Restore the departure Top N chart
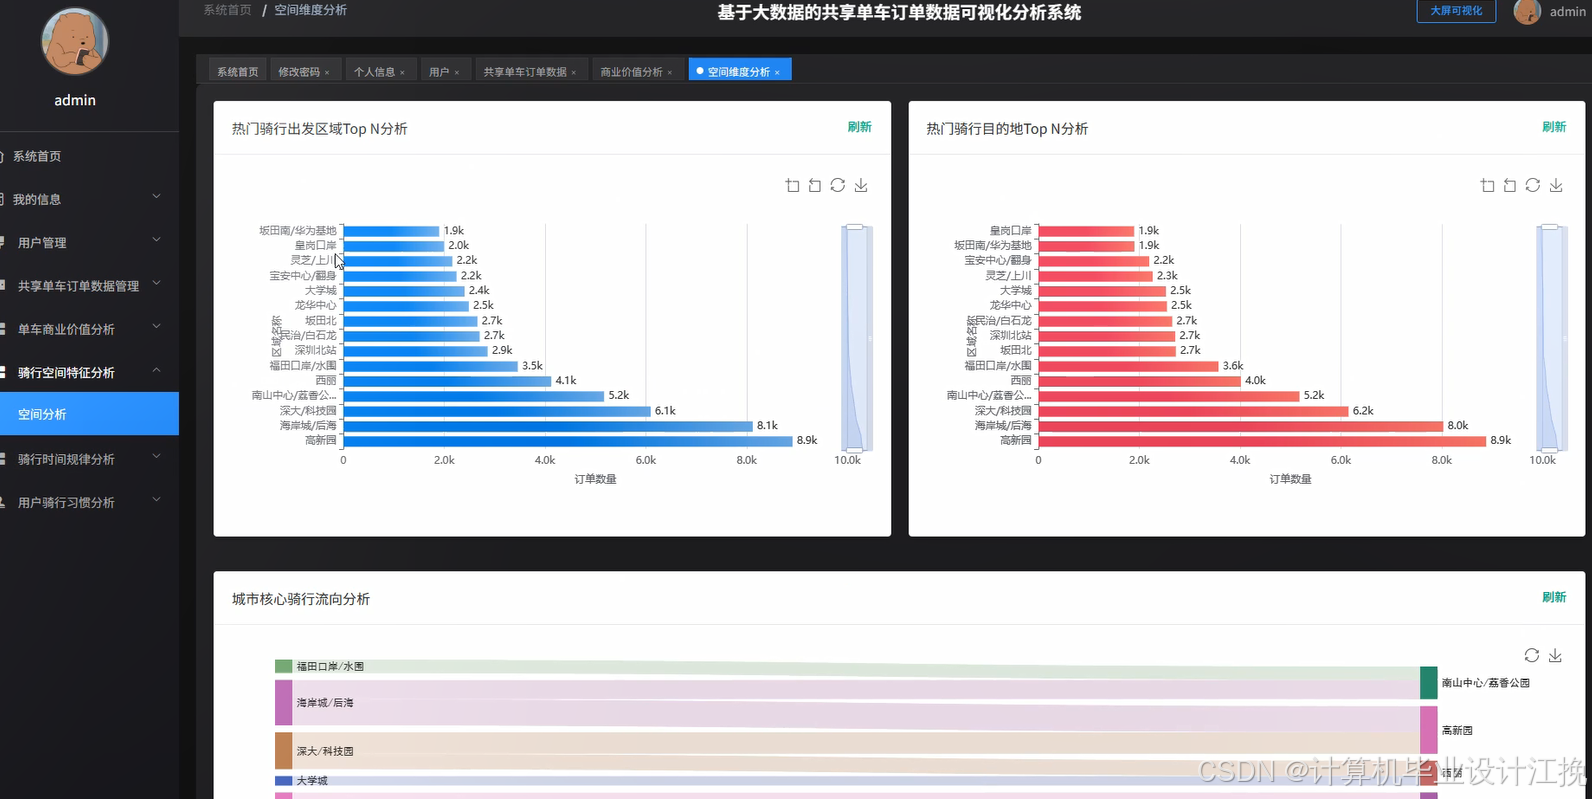1592x799 pixels. [838, 185]
